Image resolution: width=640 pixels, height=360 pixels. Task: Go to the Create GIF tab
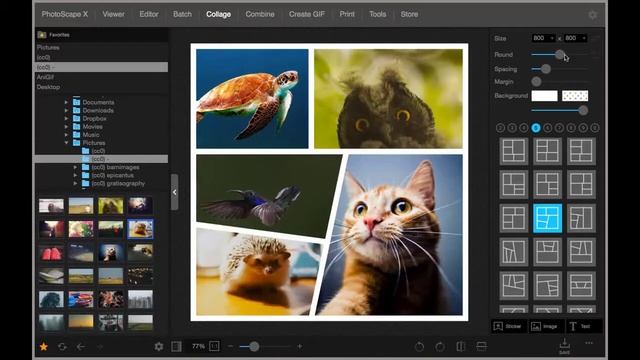click(307, 14)
